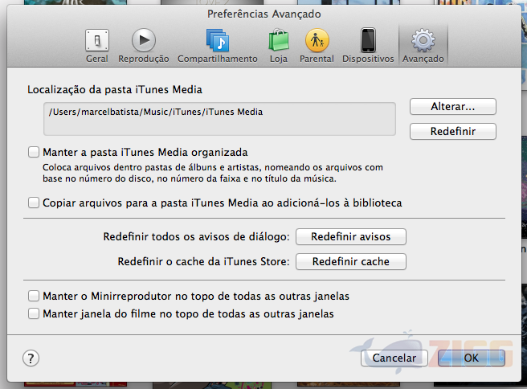This screenshot has width=527, height=389.
Task: Open the Dispositivos phone icon pane
Action: point(368,46)
